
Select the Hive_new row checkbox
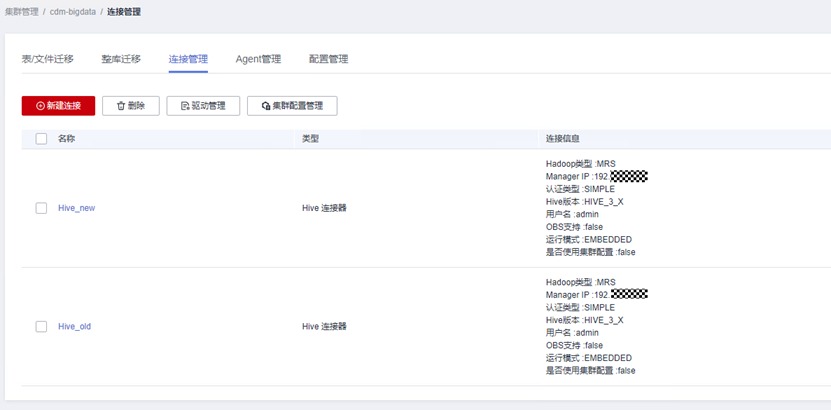41,208
